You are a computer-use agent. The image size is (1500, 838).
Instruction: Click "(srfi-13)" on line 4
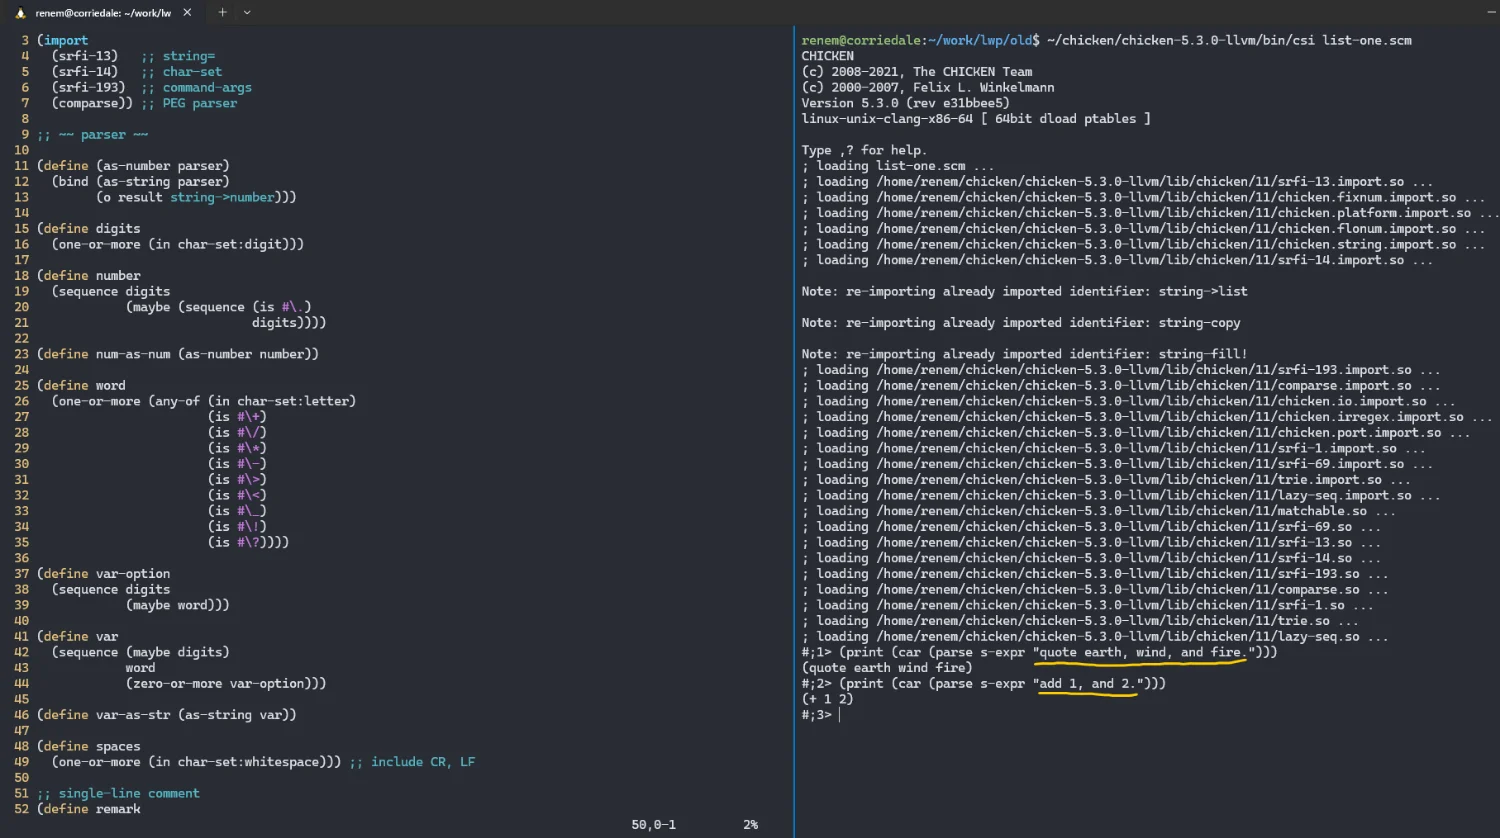(85, 56)
